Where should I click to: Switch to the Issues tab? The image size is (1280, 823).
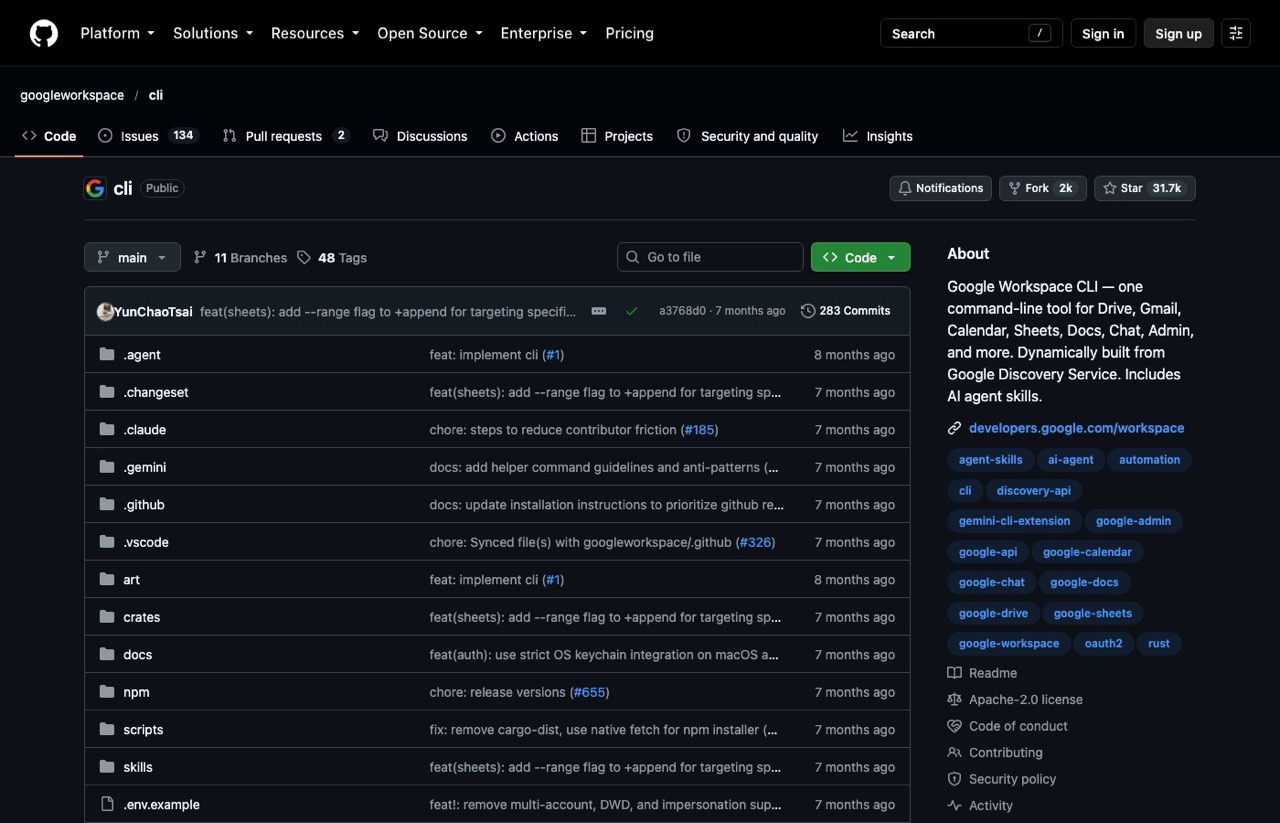[148, 136]
